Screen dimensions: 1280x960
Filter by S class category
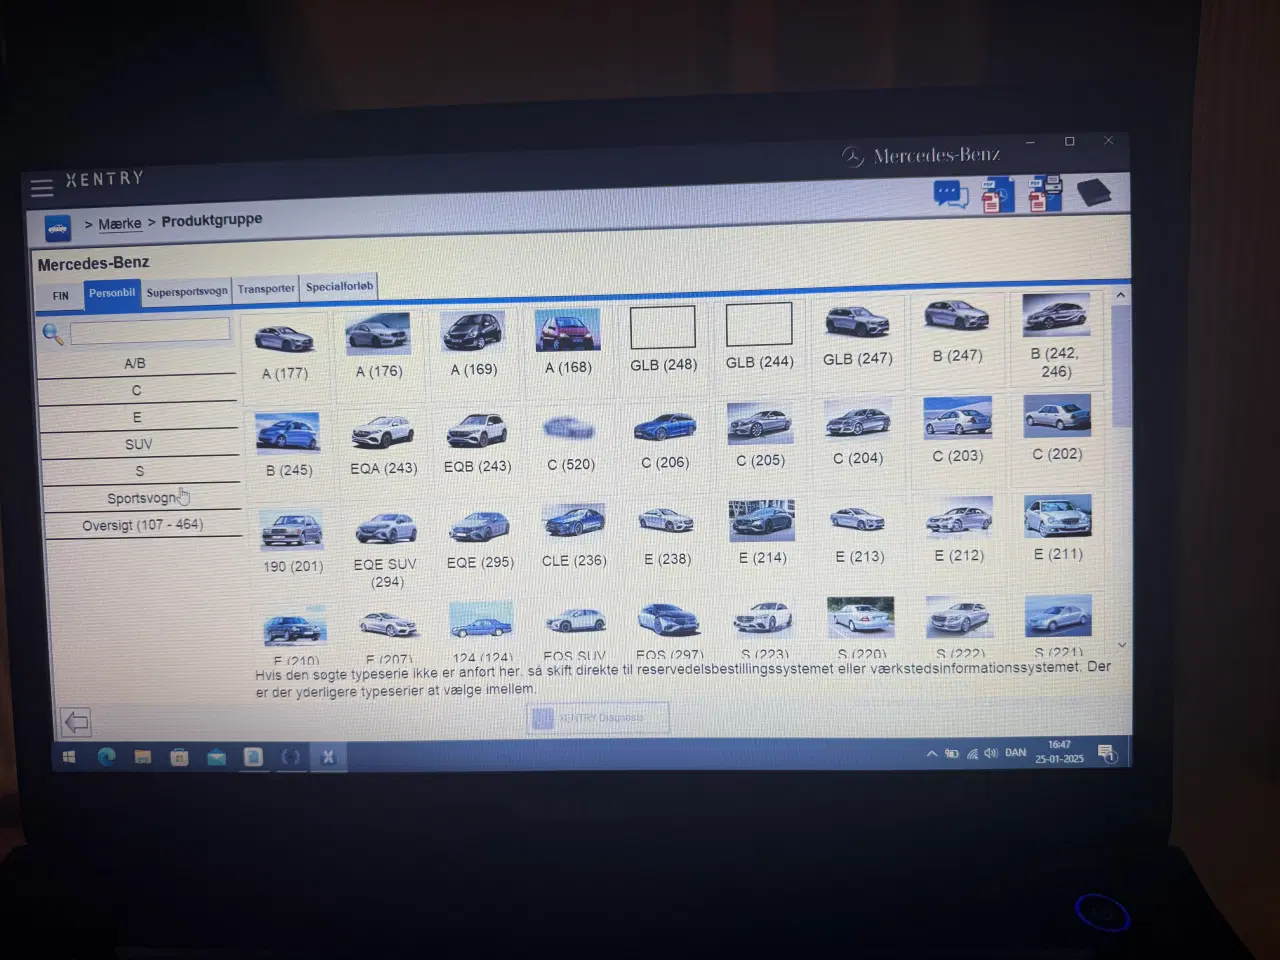pos(140,471)
